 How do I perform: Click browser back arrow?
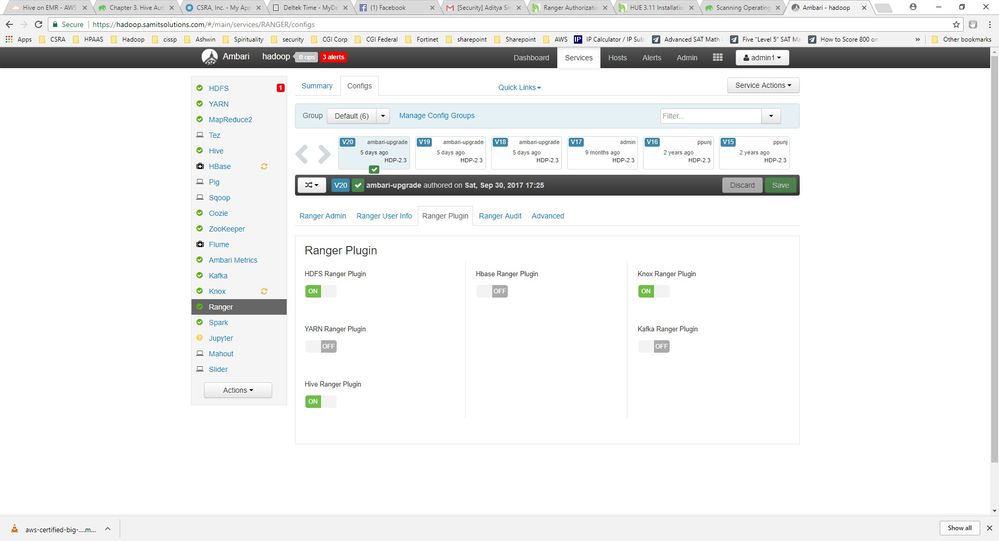(x=9, y=24)
